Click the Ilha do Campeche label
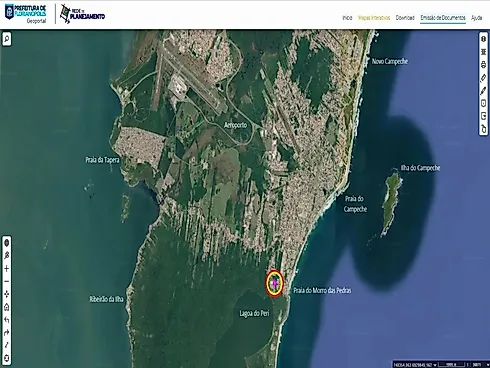 point(420,168)
